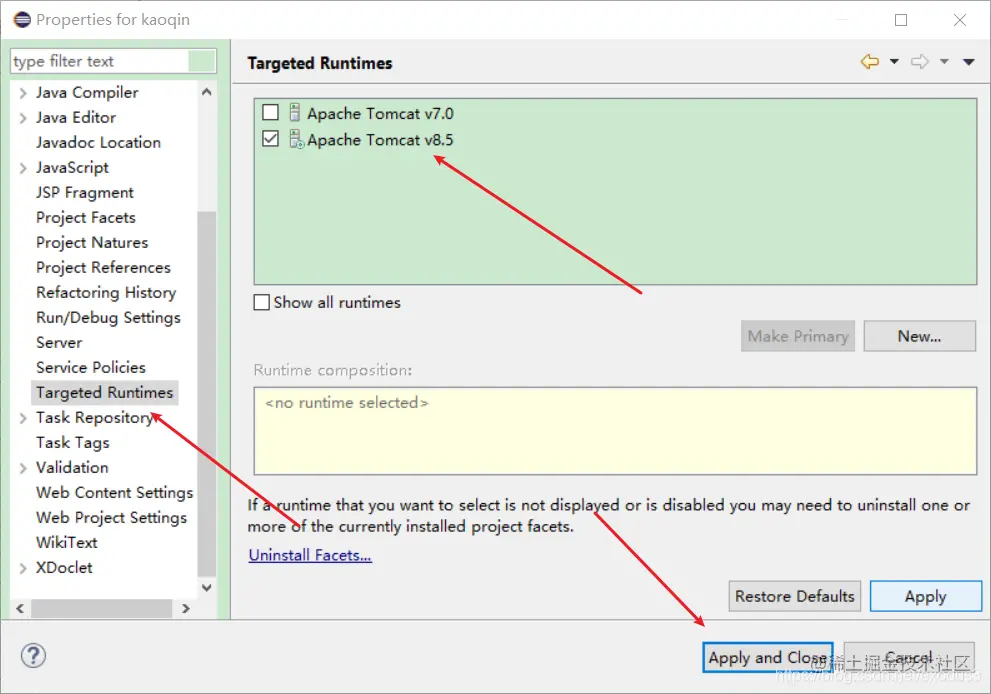
Task: Open the Uninstall Facets... link
Action: point(310,555)
